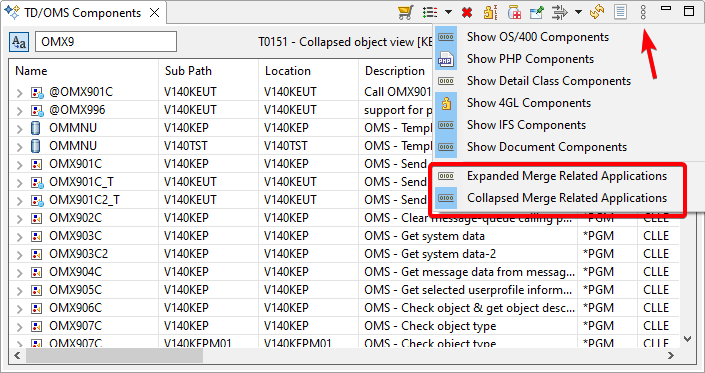The height and width of the screenshot is (373, 705).
Task: Click the shopping cart toolbar icon
Action: (x=406, y=12)
